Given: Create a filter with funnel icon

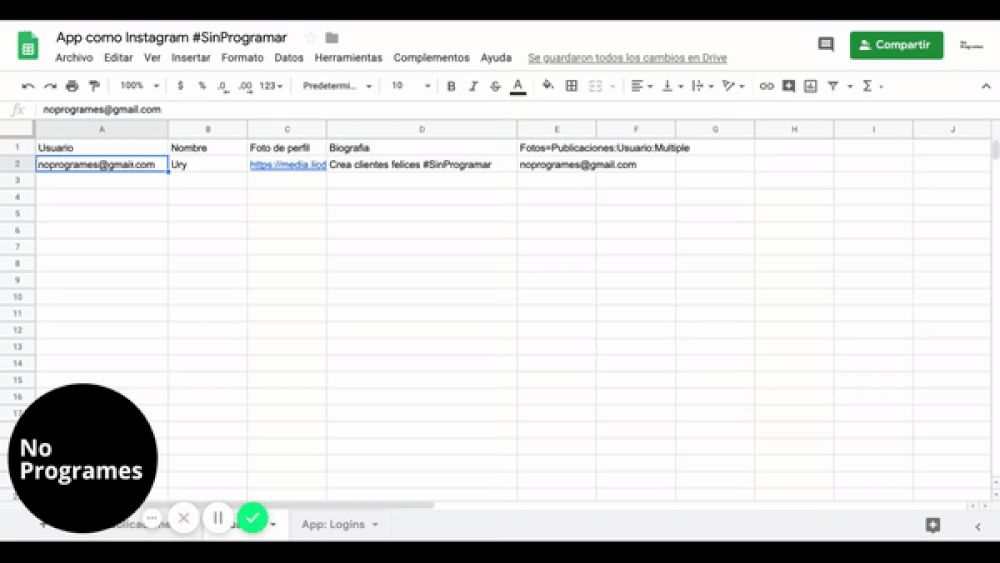Looking at the screenshot, I should (x=833, y=86).
